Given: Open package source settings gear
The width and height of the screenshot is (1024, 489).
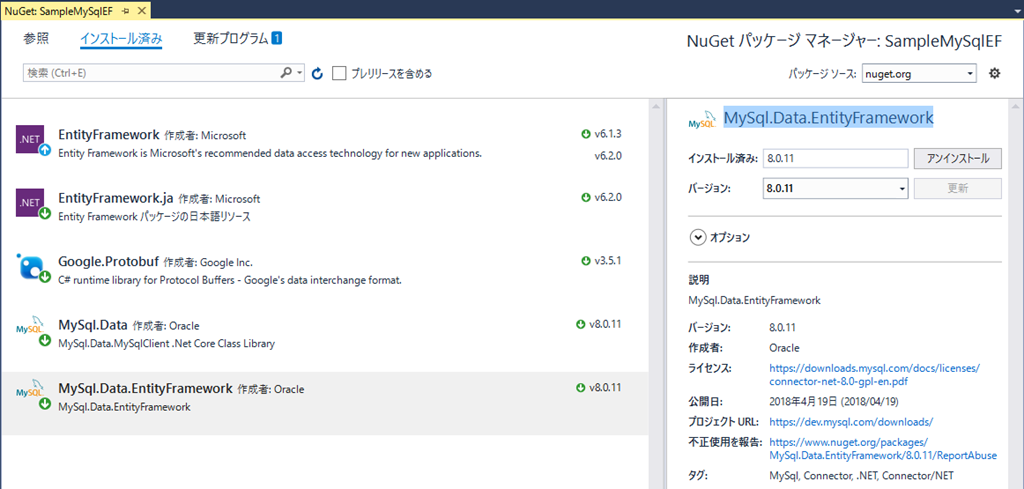Looking at the screenshot, I should pyautogui.click(x=994, y=74).
